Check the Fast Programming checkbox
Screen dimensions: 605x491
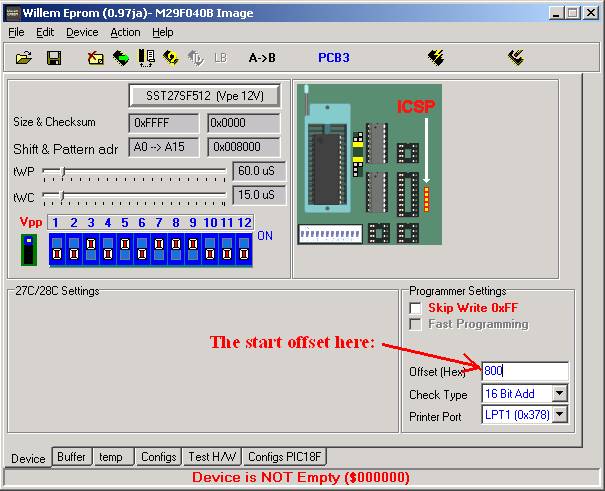[x=416, y=324]
